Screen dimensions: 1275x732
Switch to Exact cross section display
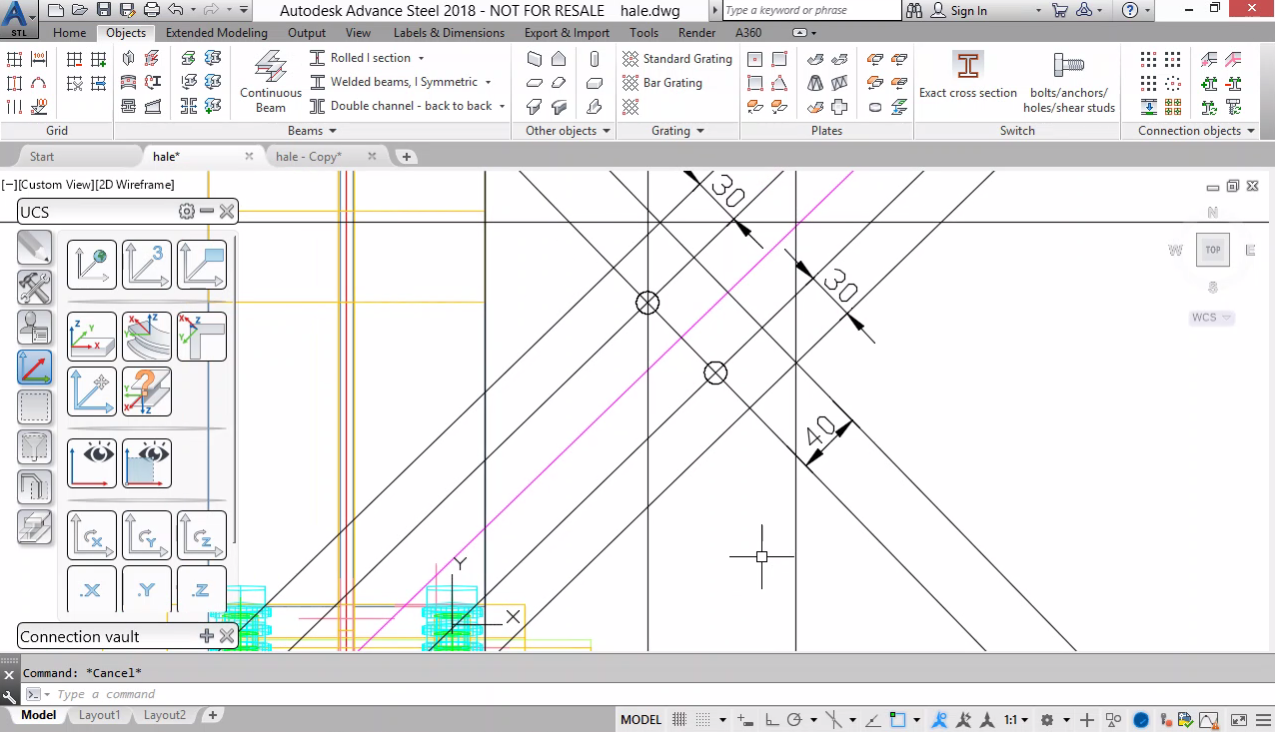(x=968, y=75)
